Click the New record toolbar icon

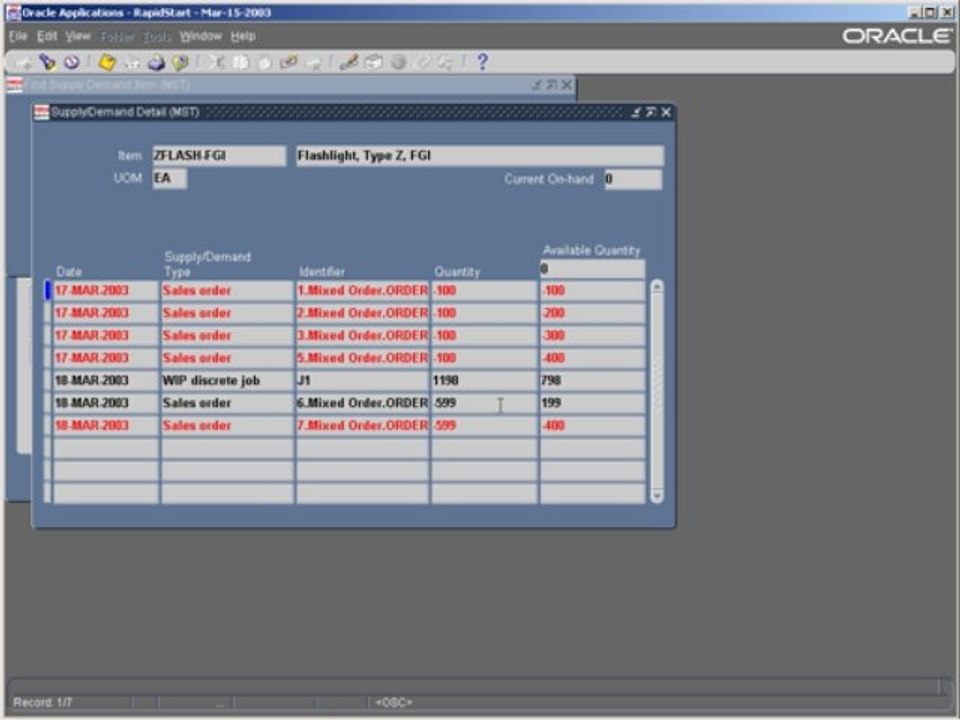pos(23,62)
